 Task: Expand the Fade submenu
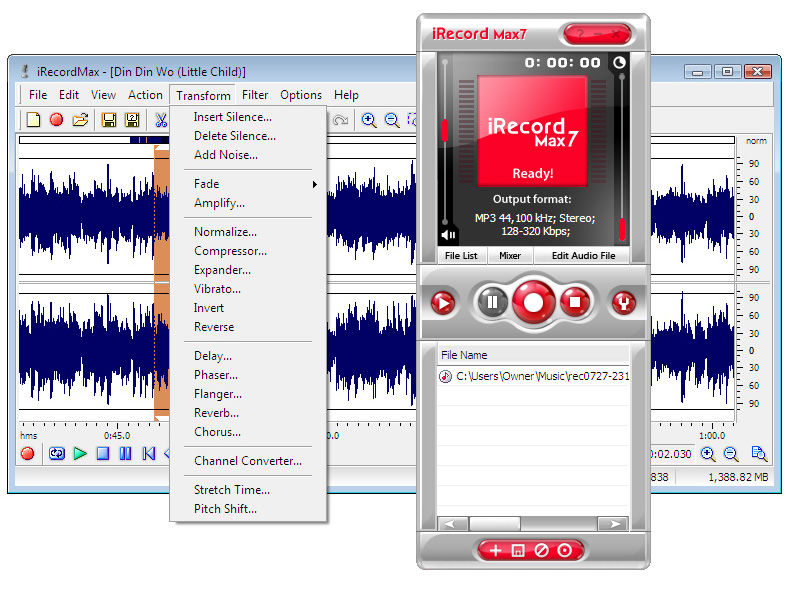[248, 184]
